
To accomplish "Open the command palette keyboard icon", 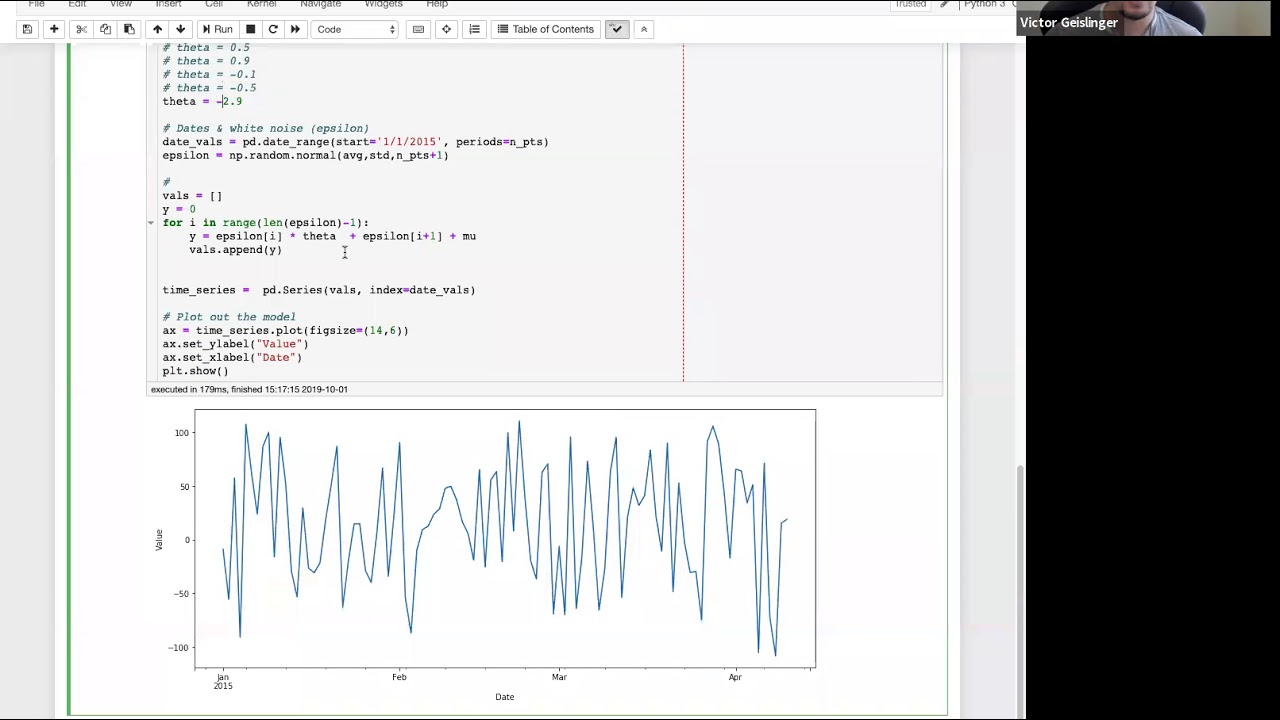I will pos(418,29).
